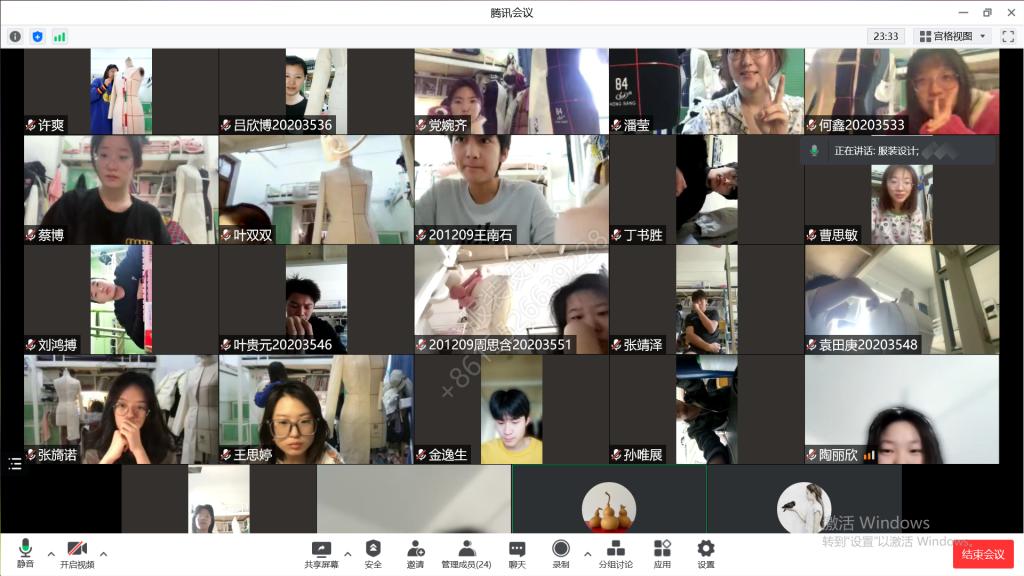The height and width of the screenshot is (576, 1024).
Task: Open the 安全 security menu
Action: 373,553
